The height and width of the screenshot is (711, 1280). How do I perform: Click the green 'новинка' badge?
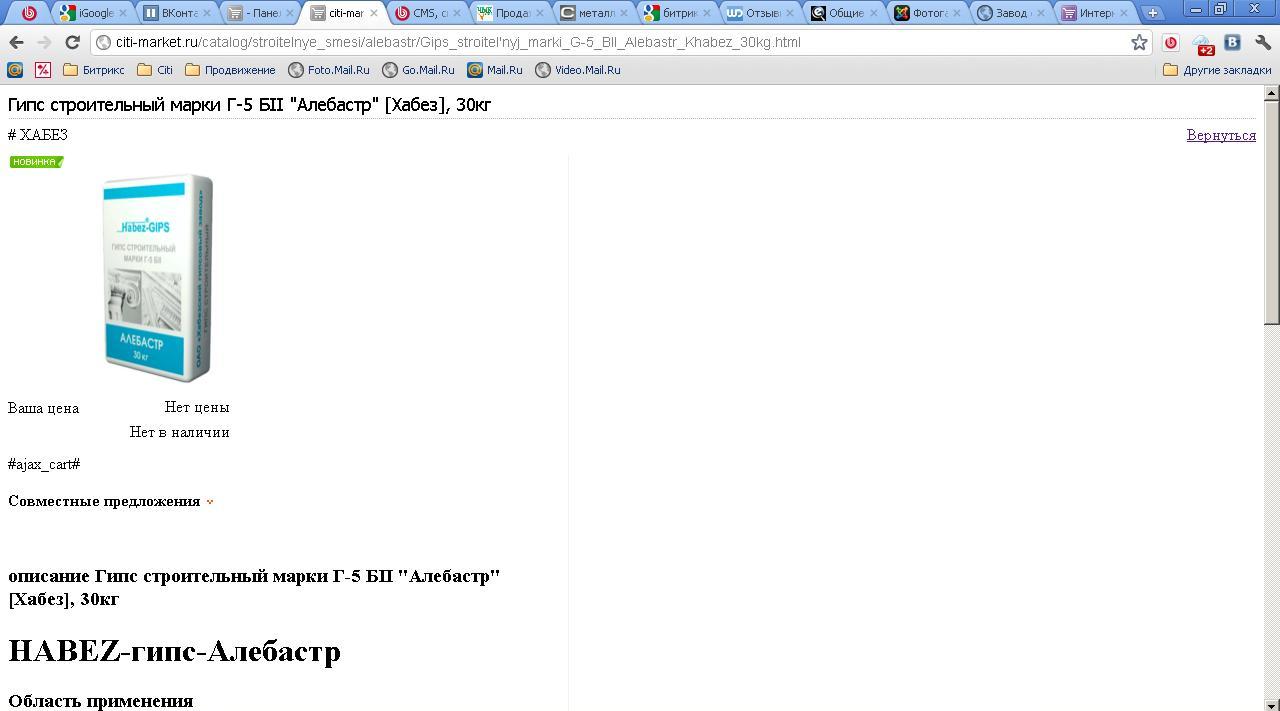(36, 161)
